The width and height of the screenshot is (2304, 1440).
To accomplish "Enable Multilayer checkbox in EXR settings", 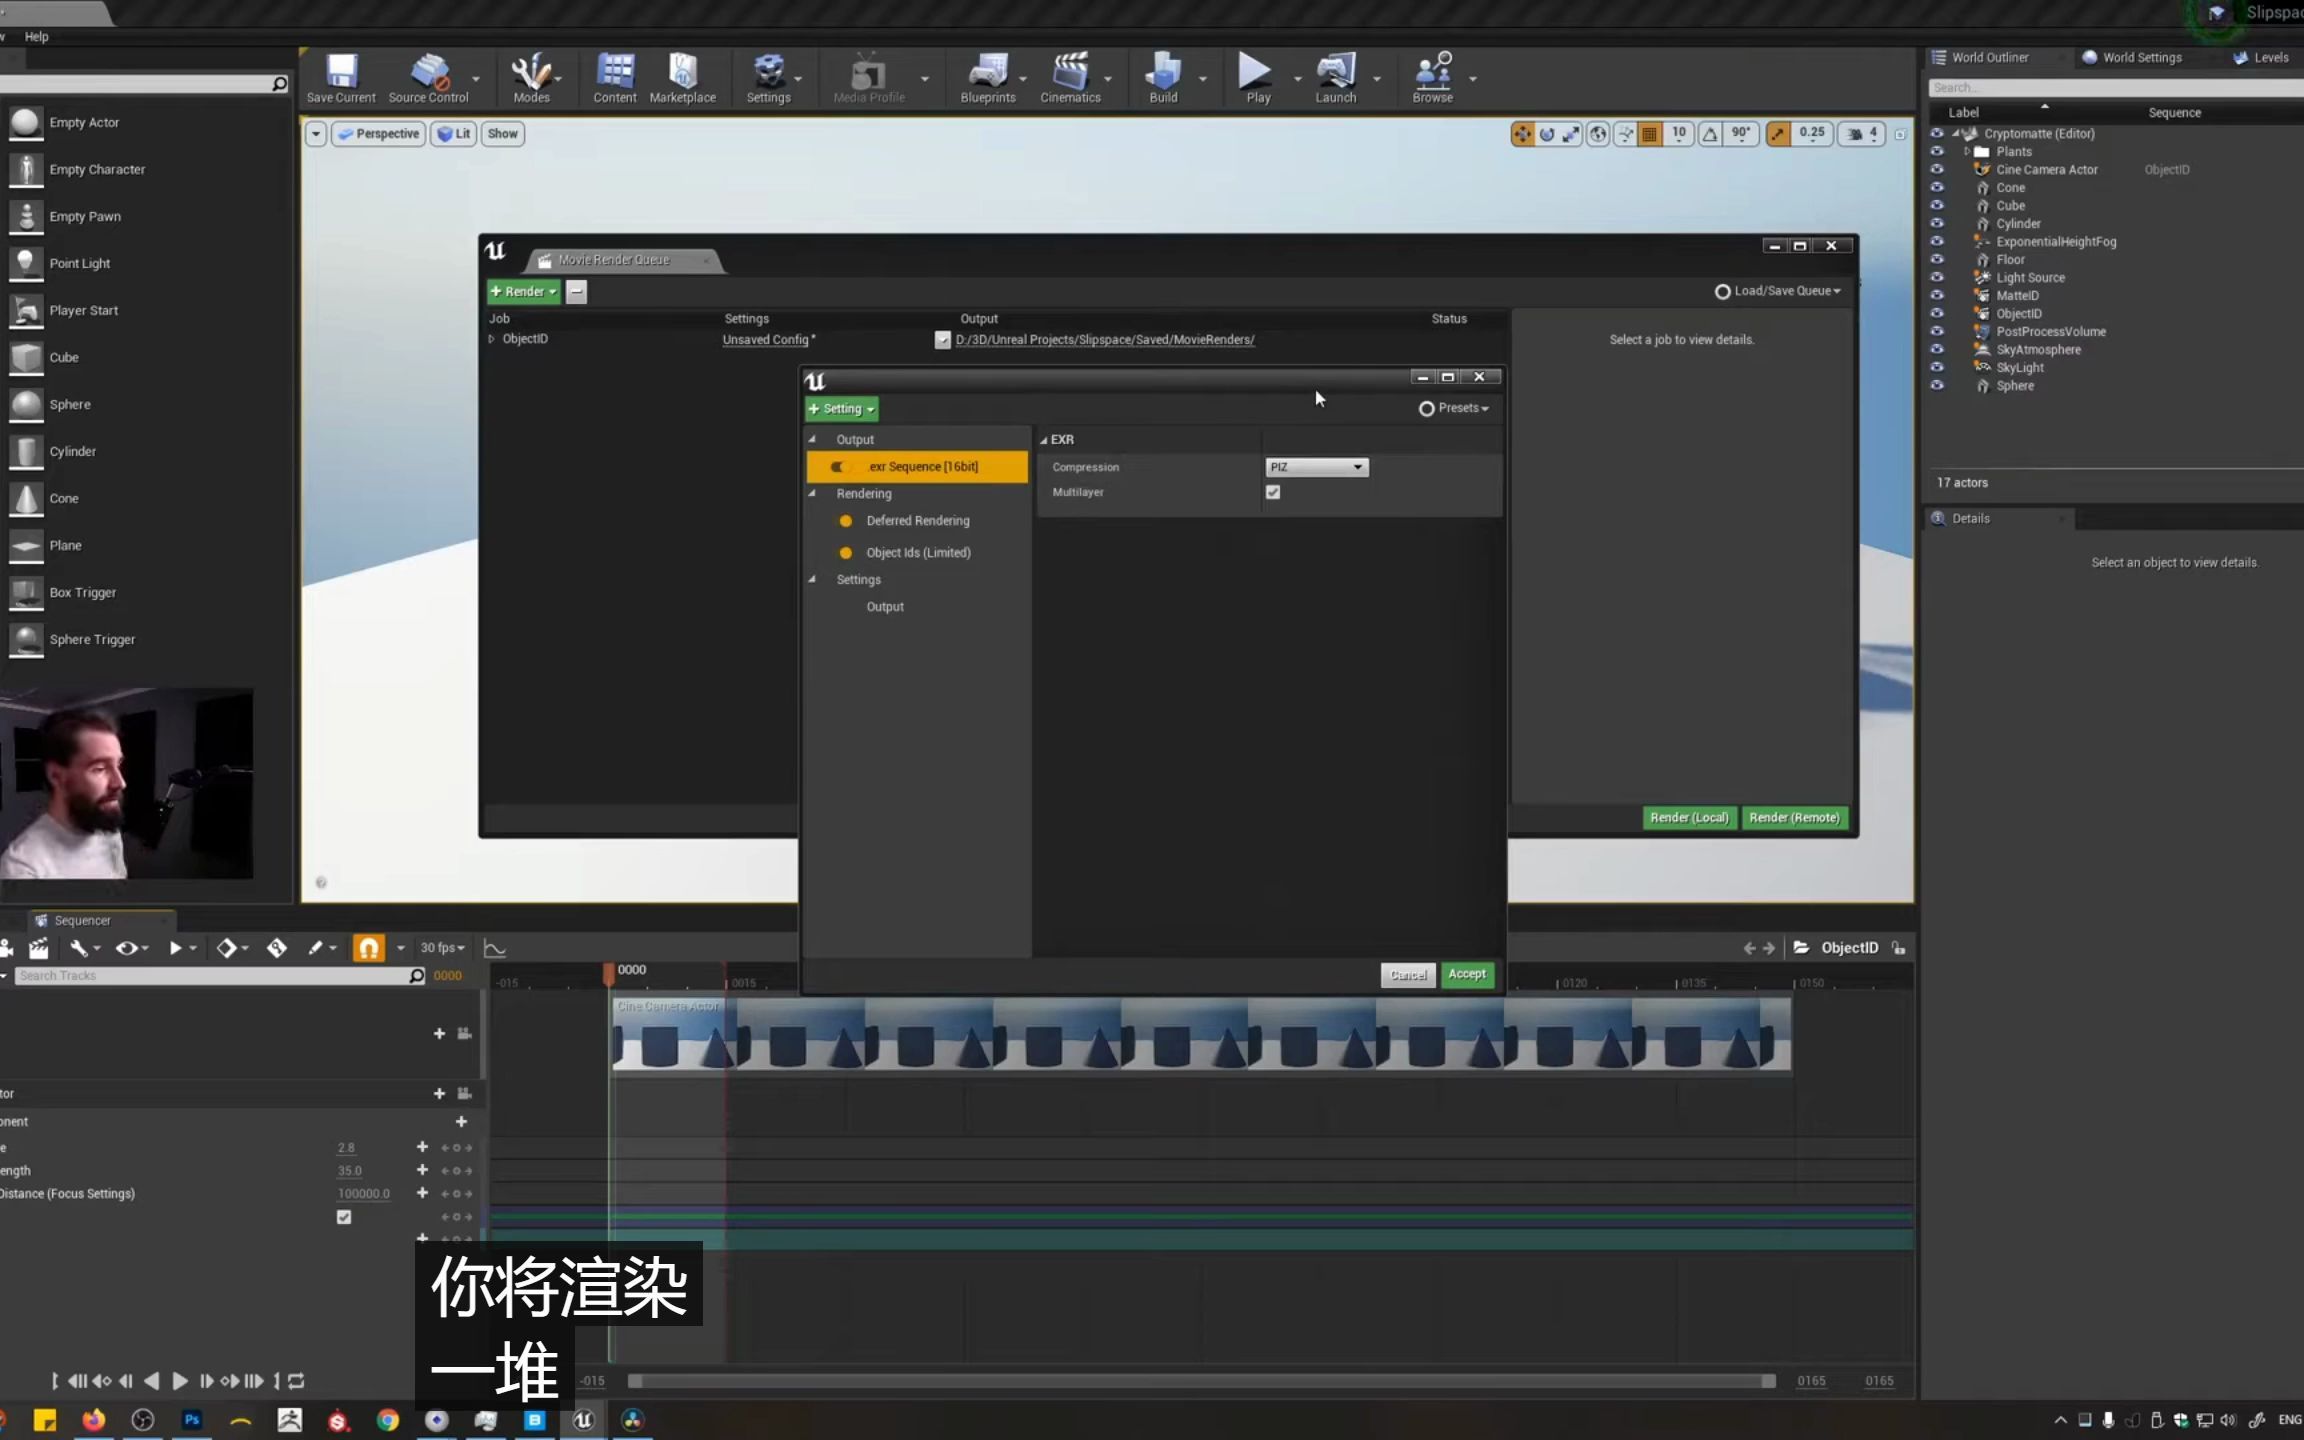I will pos(1272,492).
